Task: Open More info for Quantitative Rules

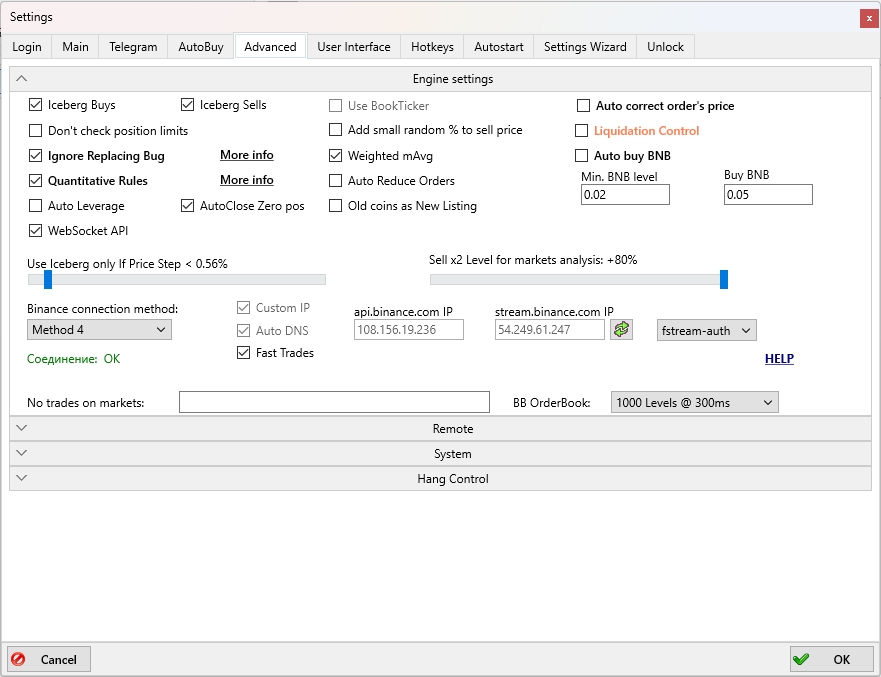Action: [x=247, y=180]
